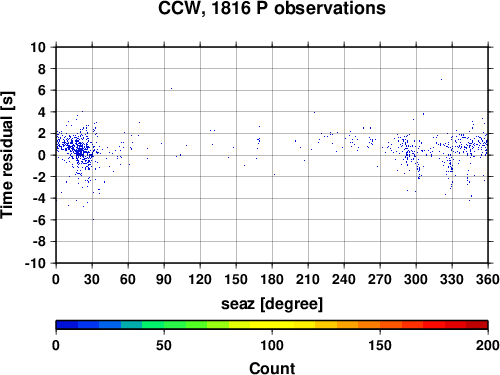Click the x-axis tick label 180

click(272, 279)
